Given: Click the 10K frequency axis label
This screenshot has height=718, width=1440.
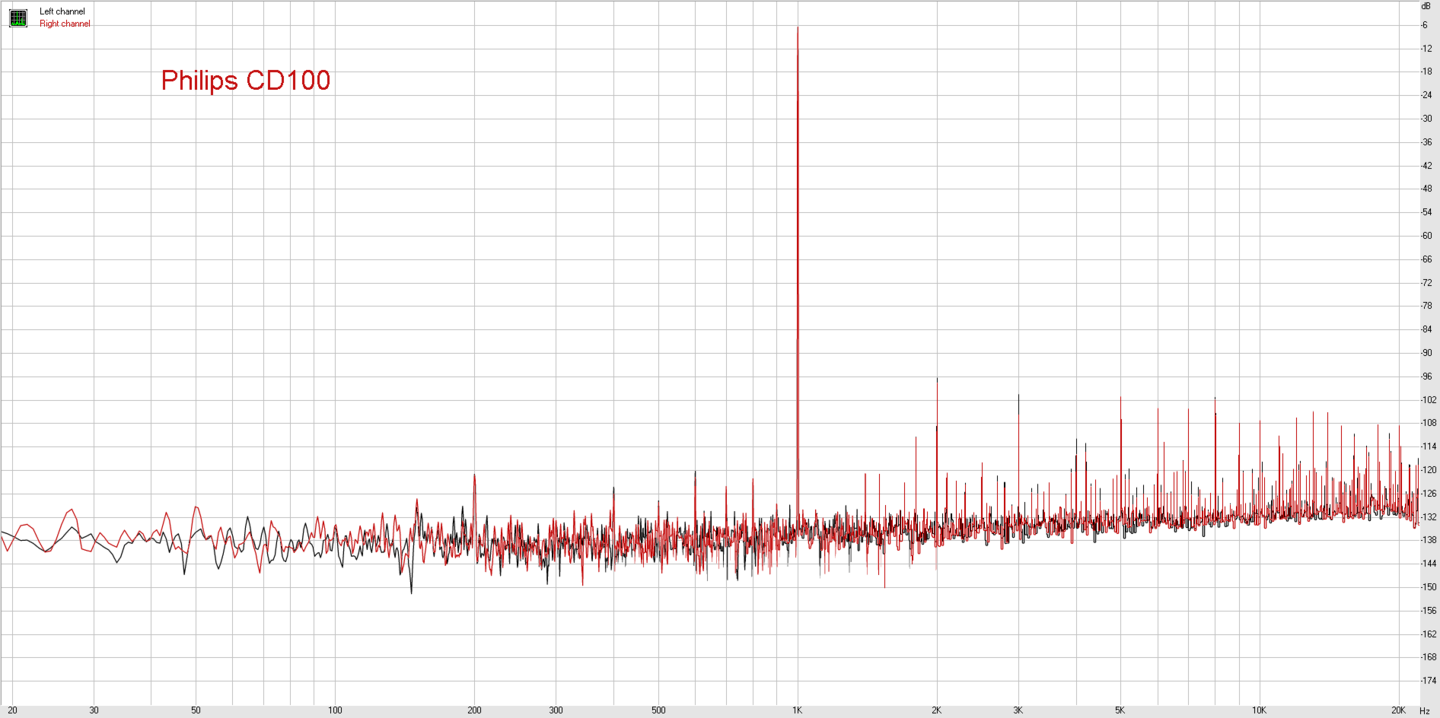Looking at the screenshot, I should tap(1259, 711).
